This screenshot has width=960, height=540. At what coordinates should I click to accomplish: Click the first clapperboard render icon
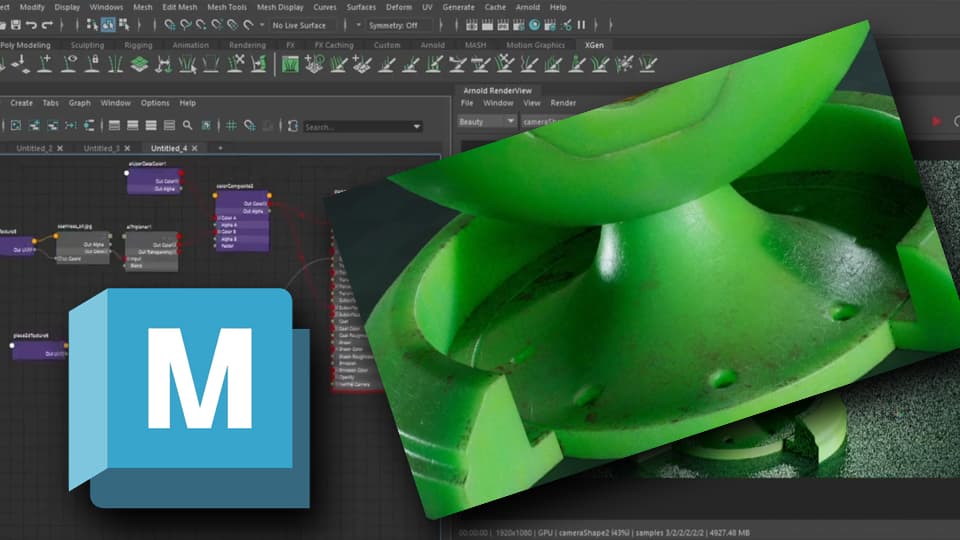(471, 25)
